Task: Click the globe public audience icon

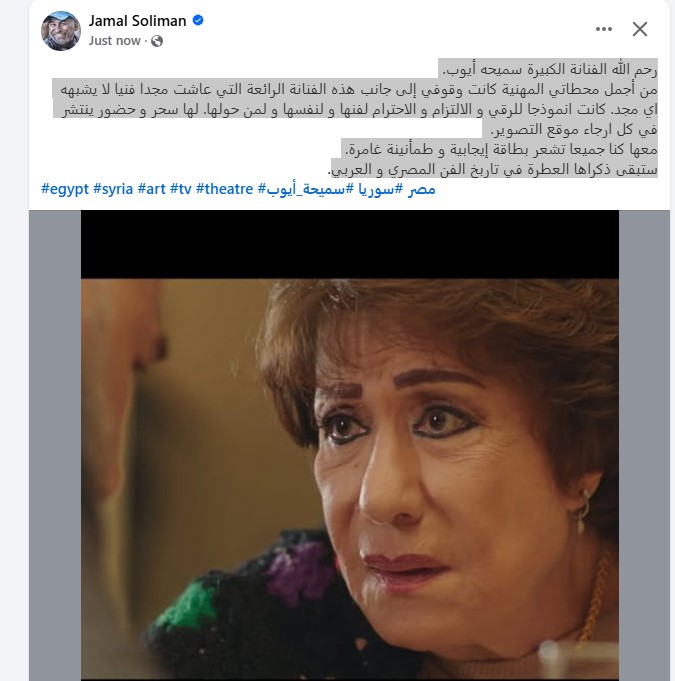Action: pos(157,41)
